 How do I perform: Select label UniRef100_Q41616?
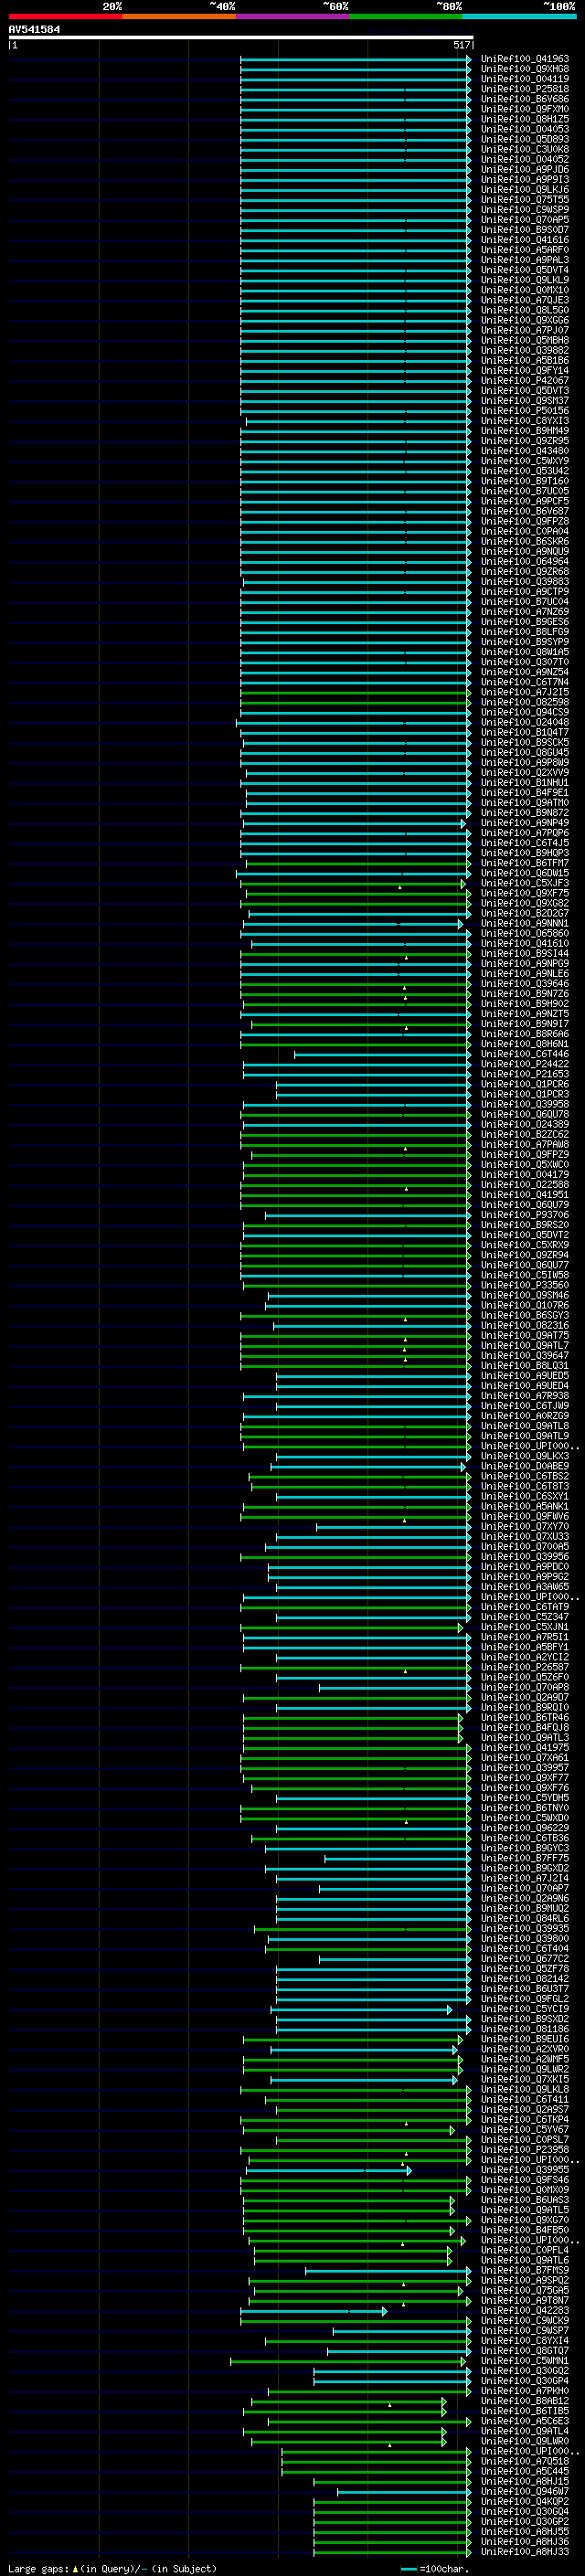(525, 240)
